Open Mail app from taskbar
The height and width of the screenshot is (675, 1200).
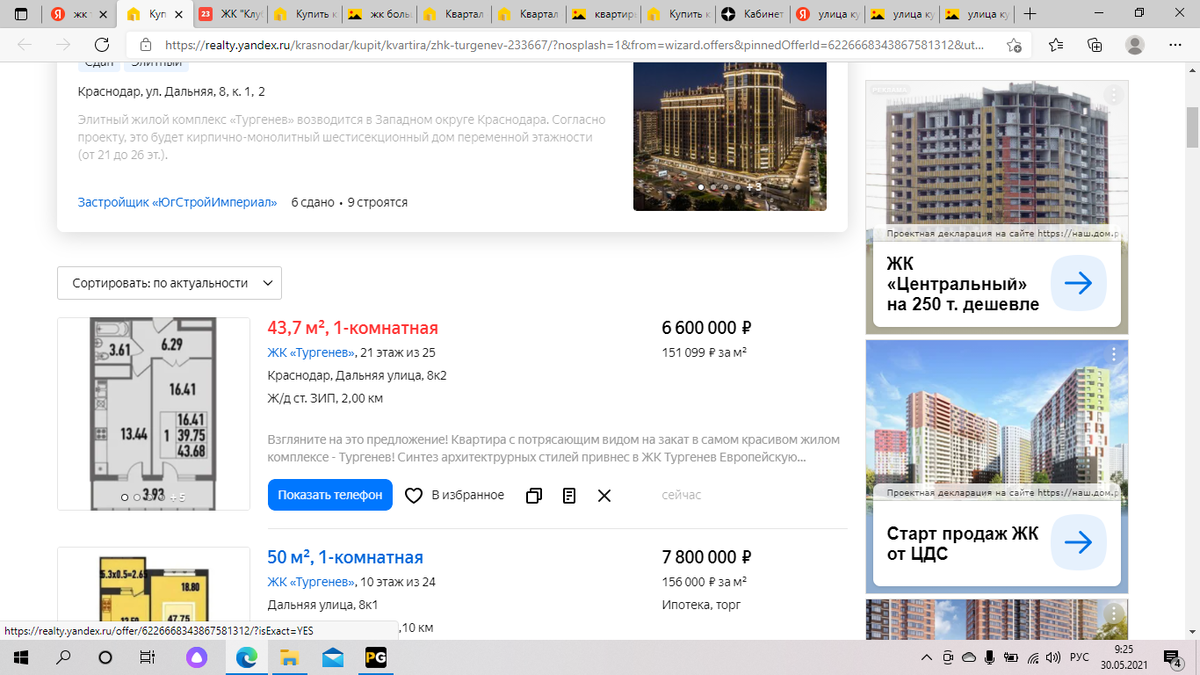click(x=333, y=658)
